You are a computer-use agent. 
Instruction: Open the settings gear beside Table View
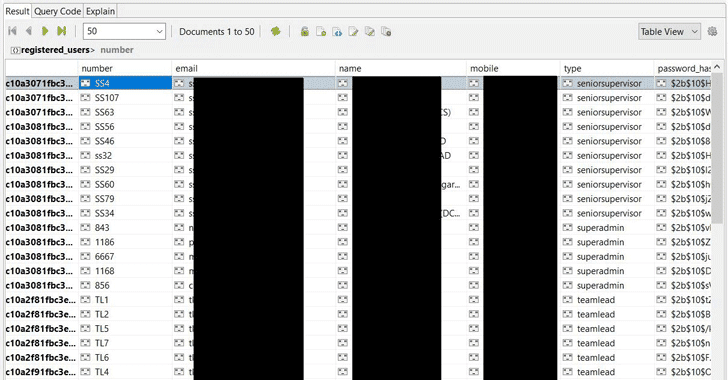coord(712,31)
